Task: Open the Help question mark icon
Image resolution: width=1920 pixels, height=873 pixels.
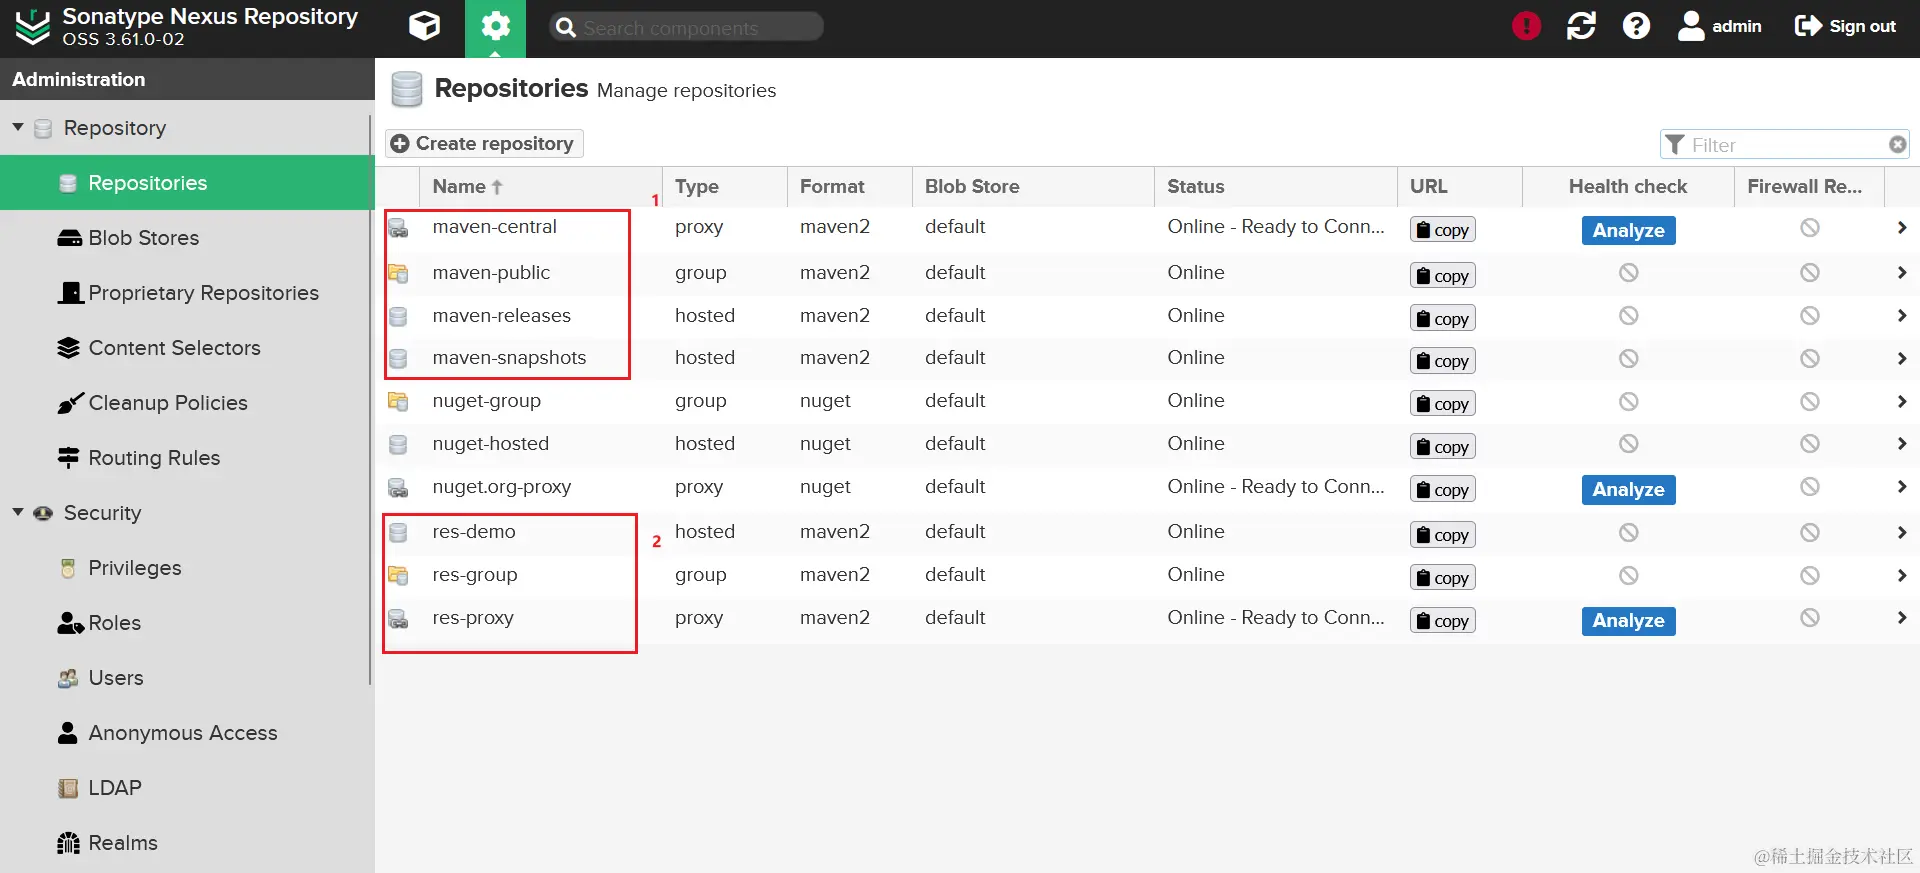Action: 1636,26
